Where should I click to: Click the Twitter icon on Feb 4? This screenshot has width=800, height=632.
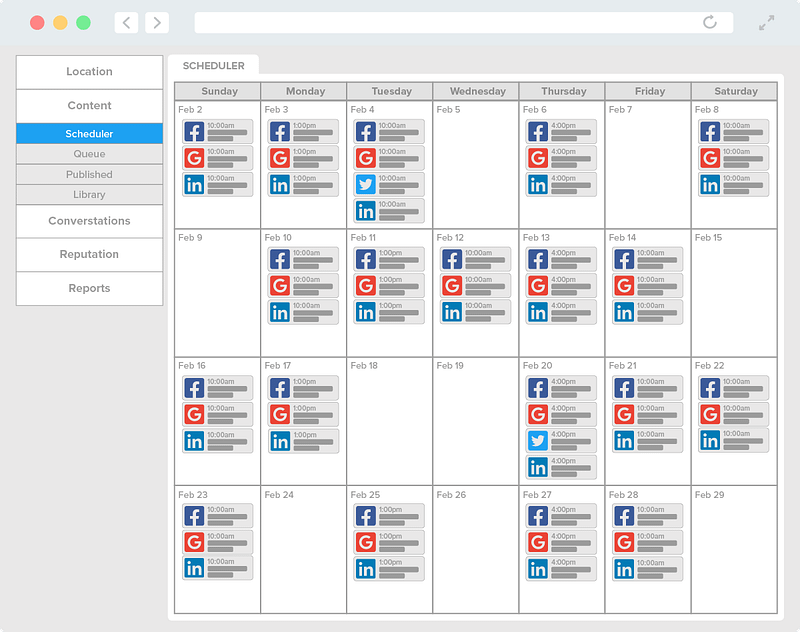click(x=366, y=184)
